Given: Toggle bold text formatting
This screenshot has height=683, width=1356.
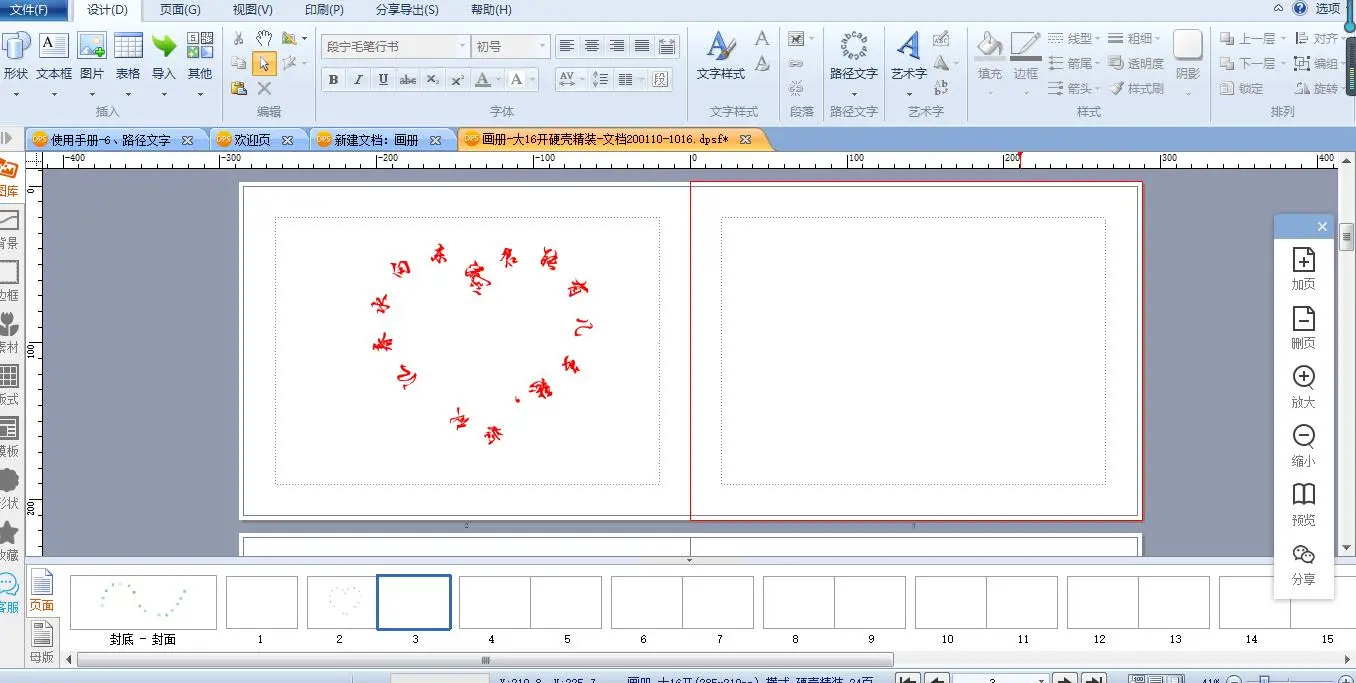Looking at the screenshot, I should pyautogui.click(x=333, y=80).
